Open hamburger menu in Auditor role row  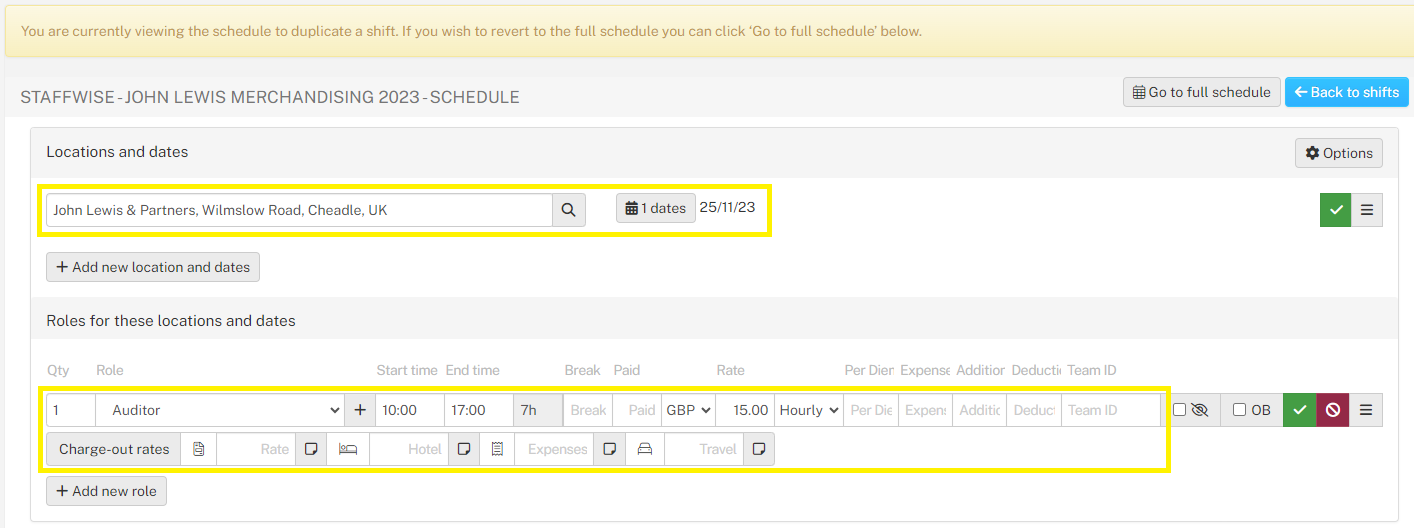1366,410
